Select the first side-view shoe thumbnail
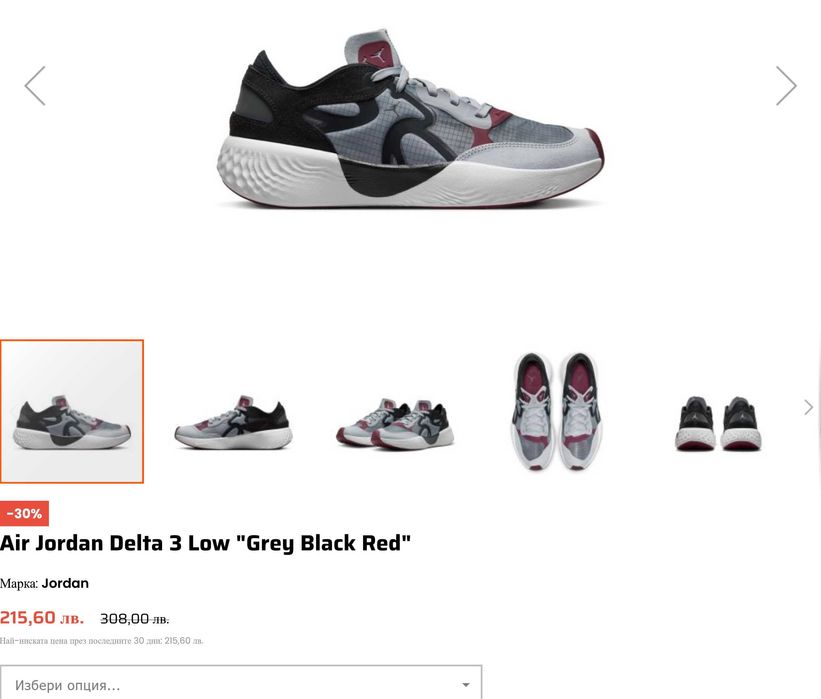Image resolution: width=821 pixels, height=699 pixels. [72, 412]
